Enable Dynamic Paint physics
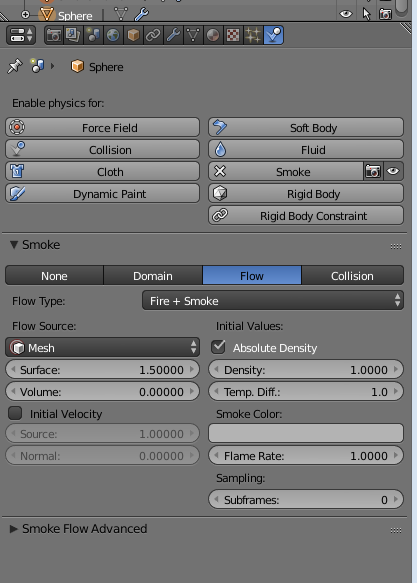This screenshot has height=583, width=417. [x=103, y=193]
